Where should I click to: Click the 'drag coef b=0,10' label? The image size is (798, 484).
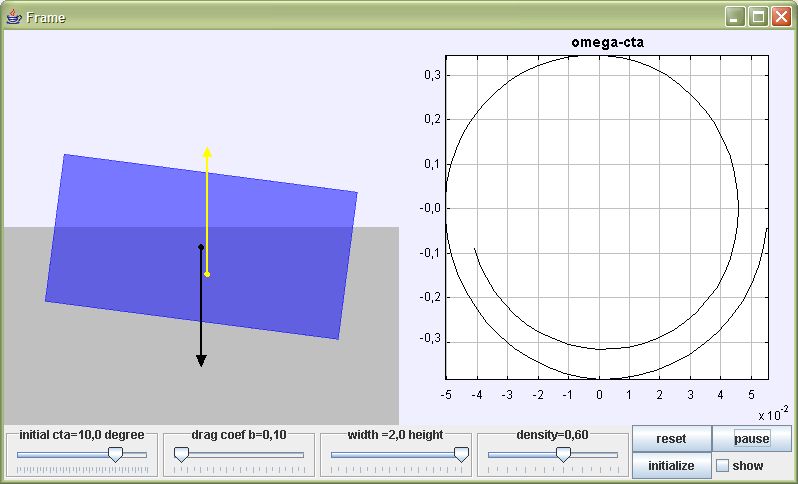239,435
